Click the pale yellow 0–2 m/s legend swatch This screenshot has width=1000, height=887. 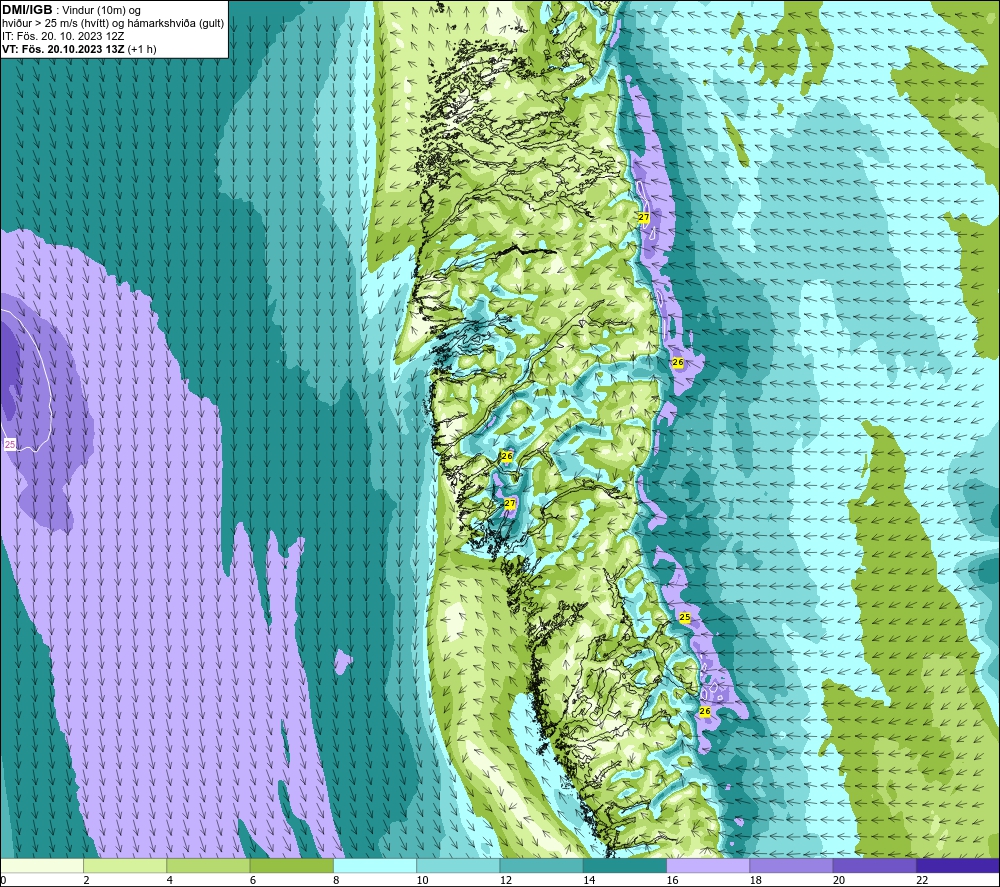click(x=41, y=865)
